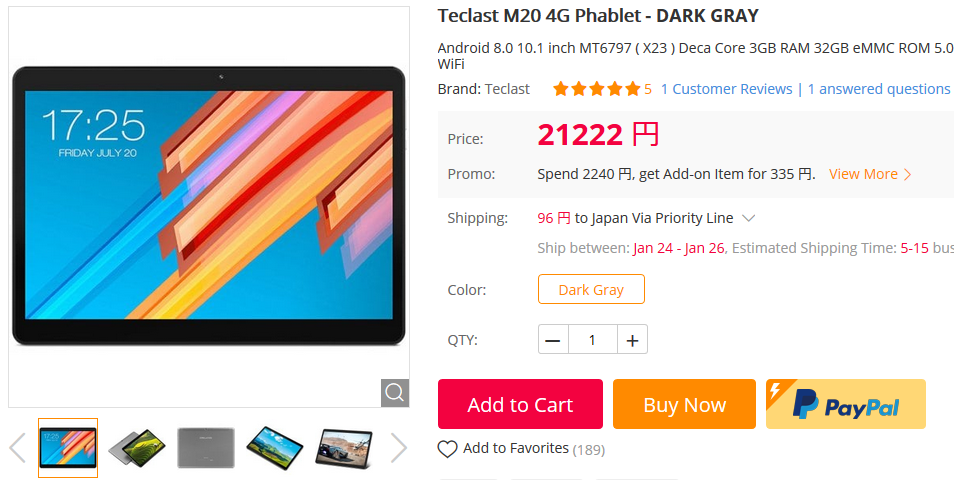Select the thumbnail showing racing car screen
Screen dimensions: 954x480
coord(344,448)
